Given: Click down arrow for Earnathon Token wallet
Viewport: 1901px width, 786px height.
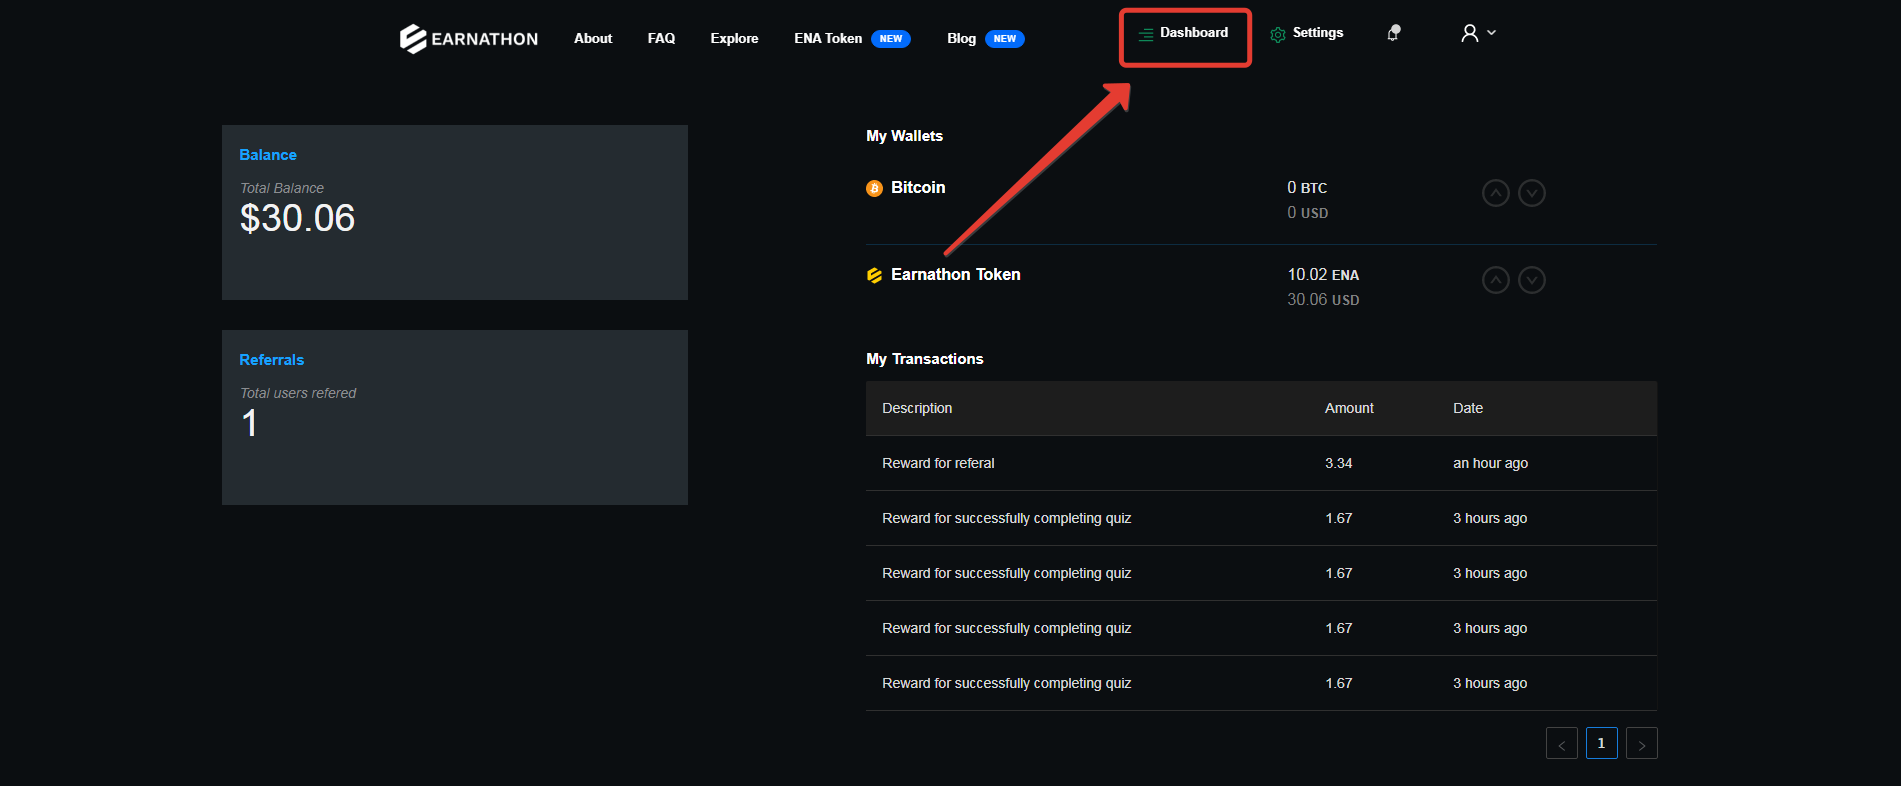Looking at the screenshot, I should (x=1531, y=280).
